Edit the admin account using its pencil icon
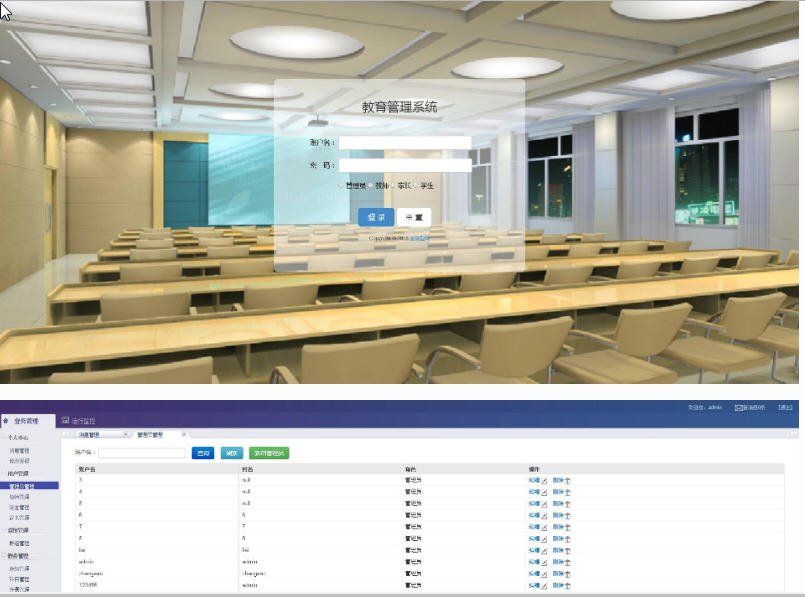The width and height of the screenshot is (805, 597). tap(544, 563)
